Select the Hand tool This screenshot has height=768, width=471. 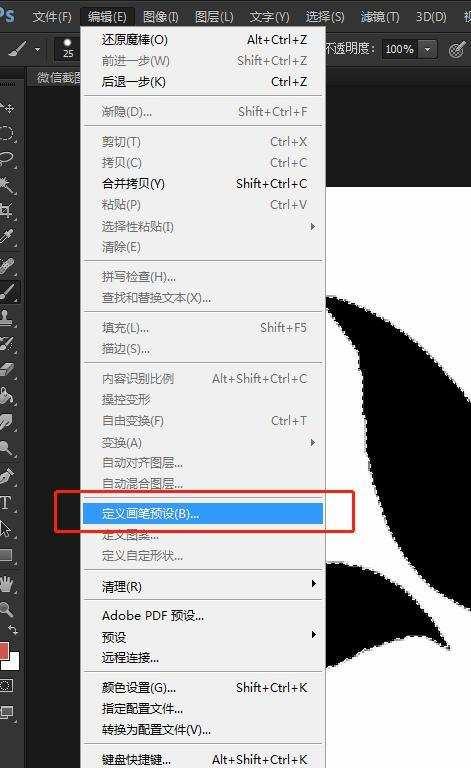(6, 584)
